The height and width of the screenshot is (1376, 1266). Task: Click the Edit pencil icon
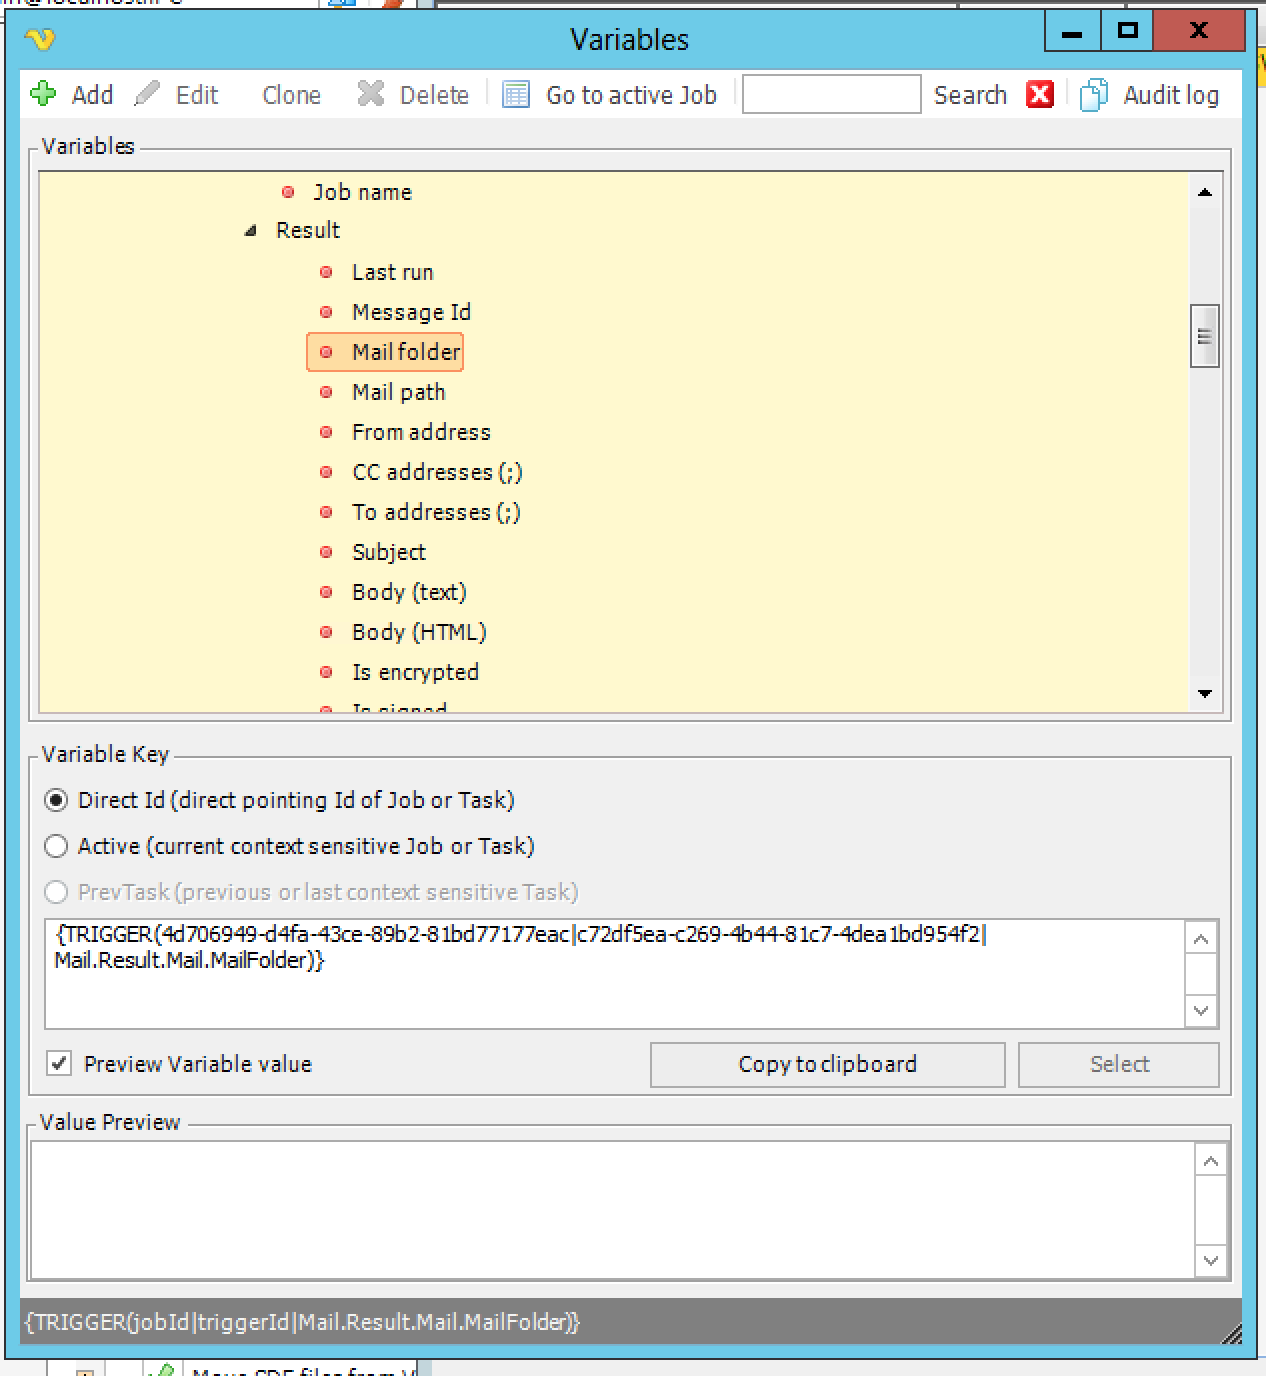[148, 94]
